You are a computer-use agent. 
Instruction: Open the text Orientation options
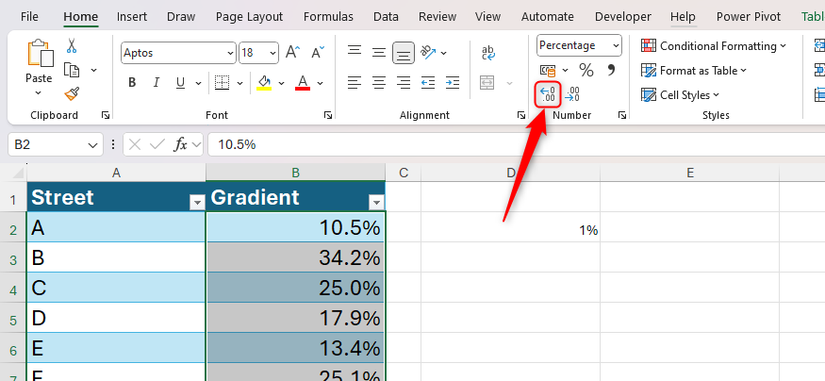[429, 53]
